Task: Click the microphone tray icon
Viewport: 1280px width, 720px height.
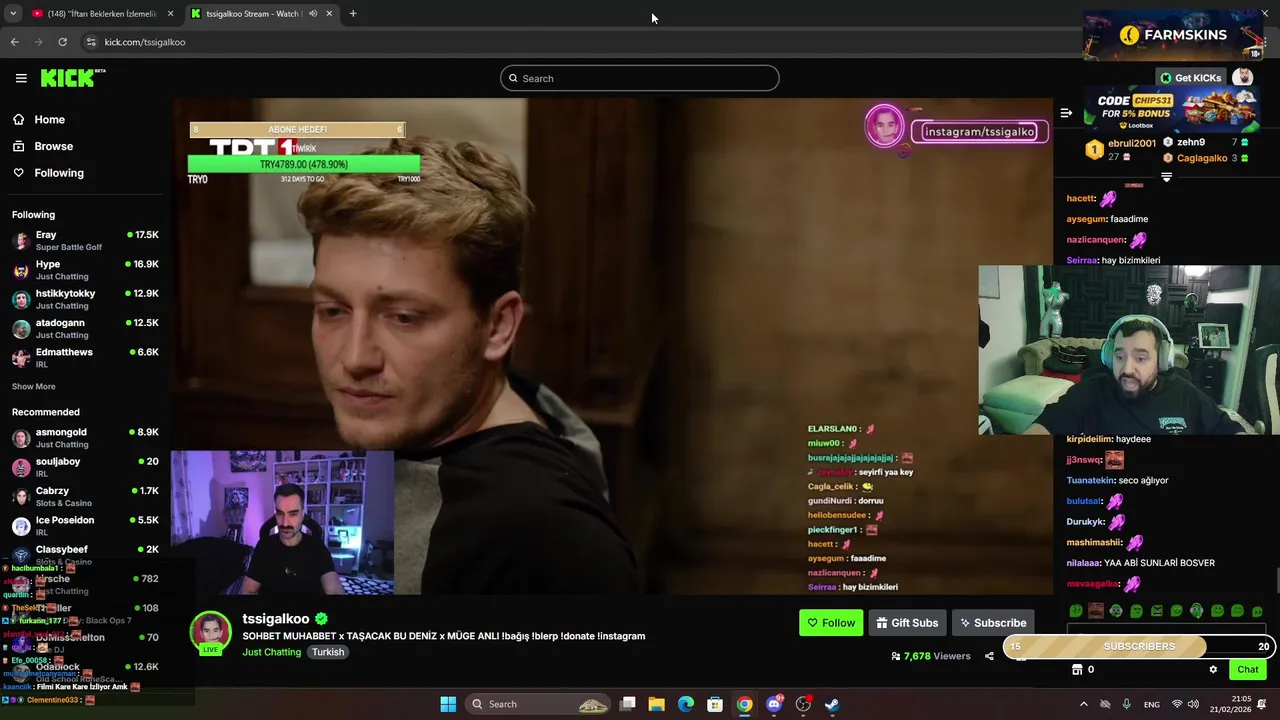Action: pos(1127,704)
